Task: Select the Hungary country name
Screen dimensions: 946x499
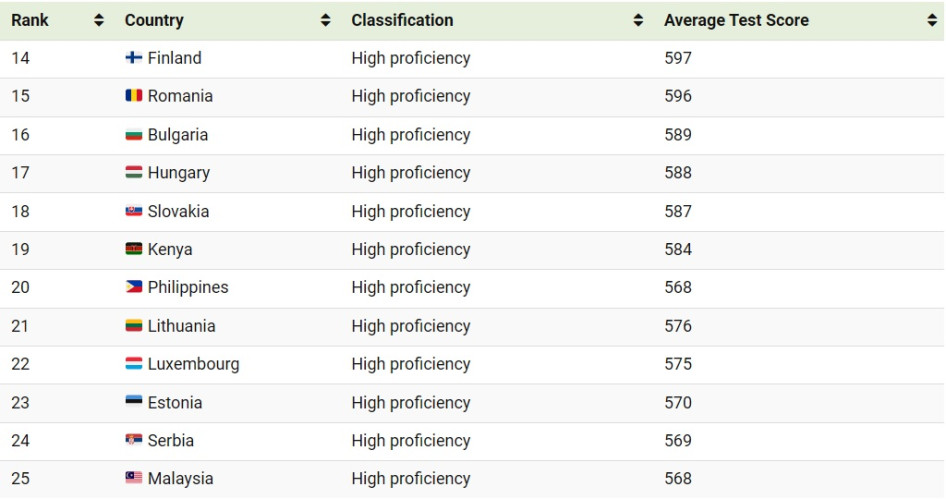Action: [x=179, y=173]
